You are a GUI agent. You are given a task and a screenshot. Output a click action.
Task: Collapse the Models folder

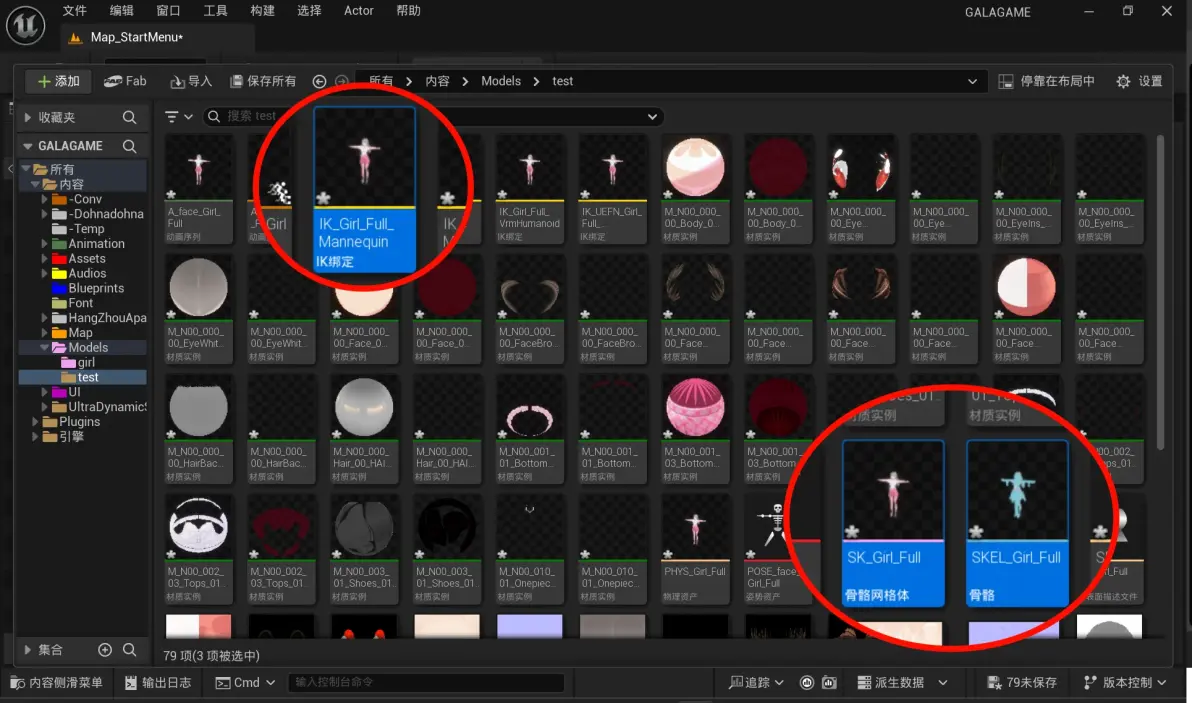pyautogui.click(x=44, y=347)
